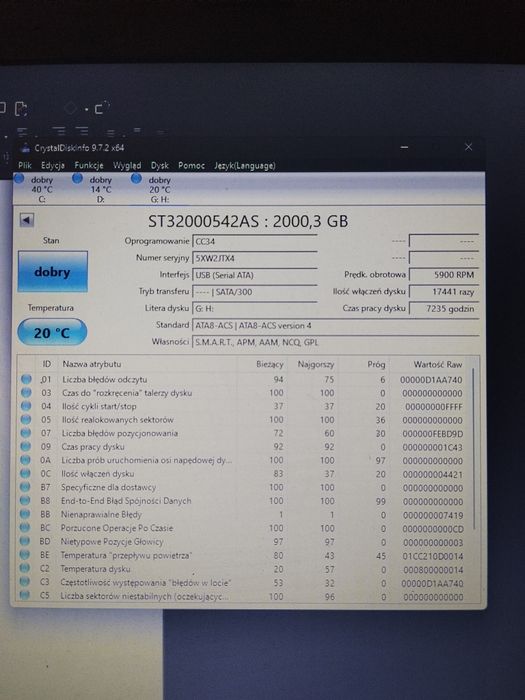525x700 pixels.
Task: Click status dot for attribute BC
Action: tap(25, 528)
